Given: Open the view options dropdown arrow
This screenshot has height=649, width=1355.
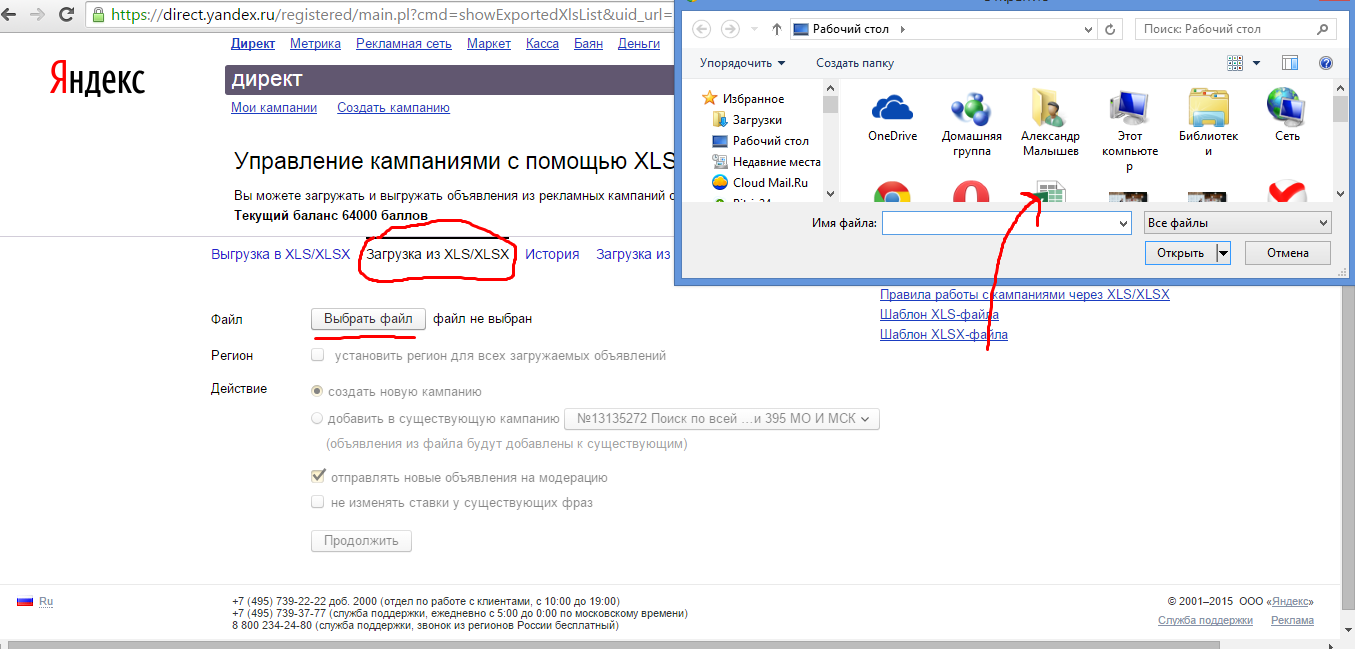Looking at the screenshot, I should click(x=1257, y=63).
